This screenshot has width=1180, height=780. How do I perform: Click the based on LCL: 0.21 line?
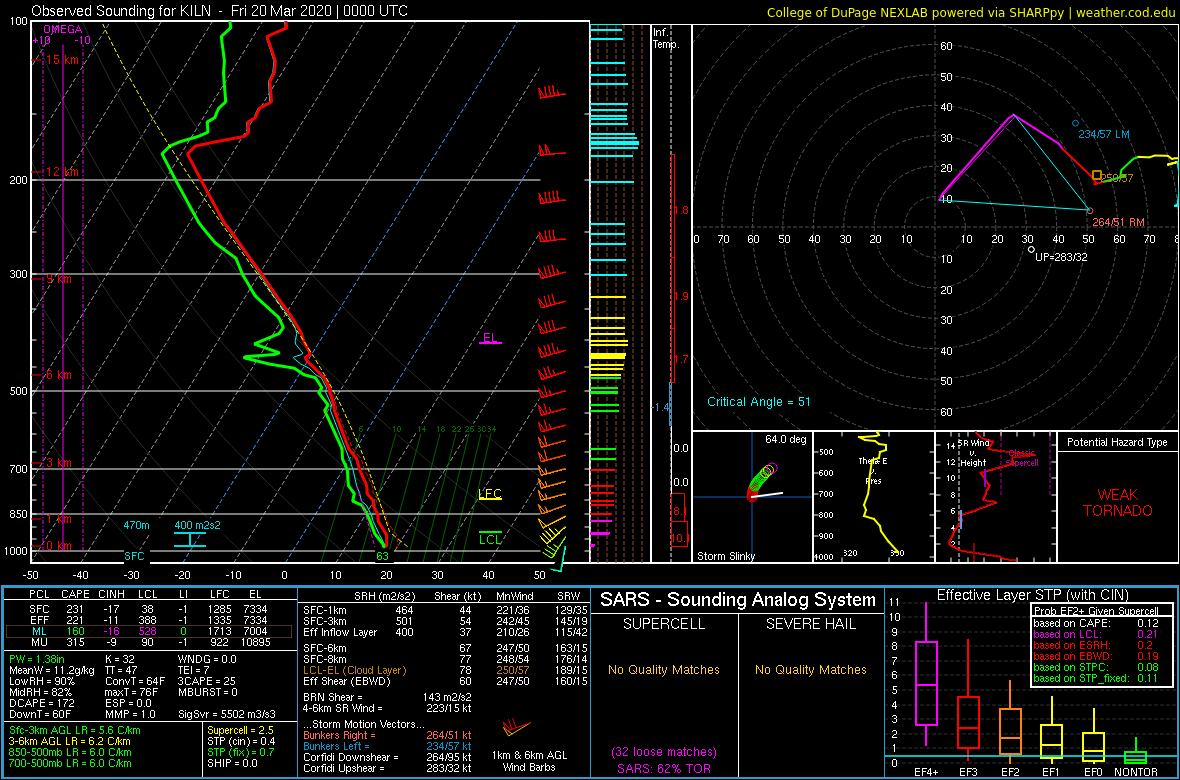coord(1095,634)
